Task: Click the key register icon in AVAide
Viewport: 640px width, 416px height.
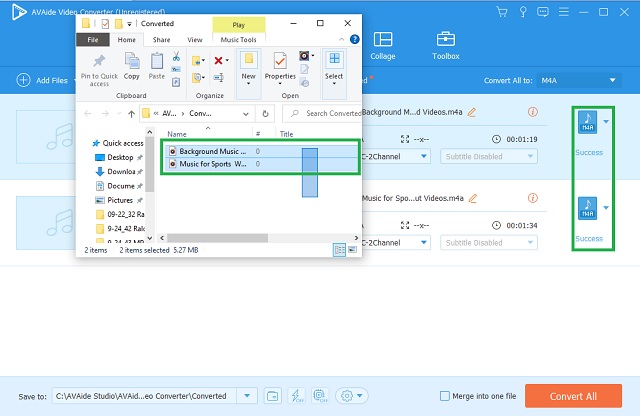Action: point(522,12)
